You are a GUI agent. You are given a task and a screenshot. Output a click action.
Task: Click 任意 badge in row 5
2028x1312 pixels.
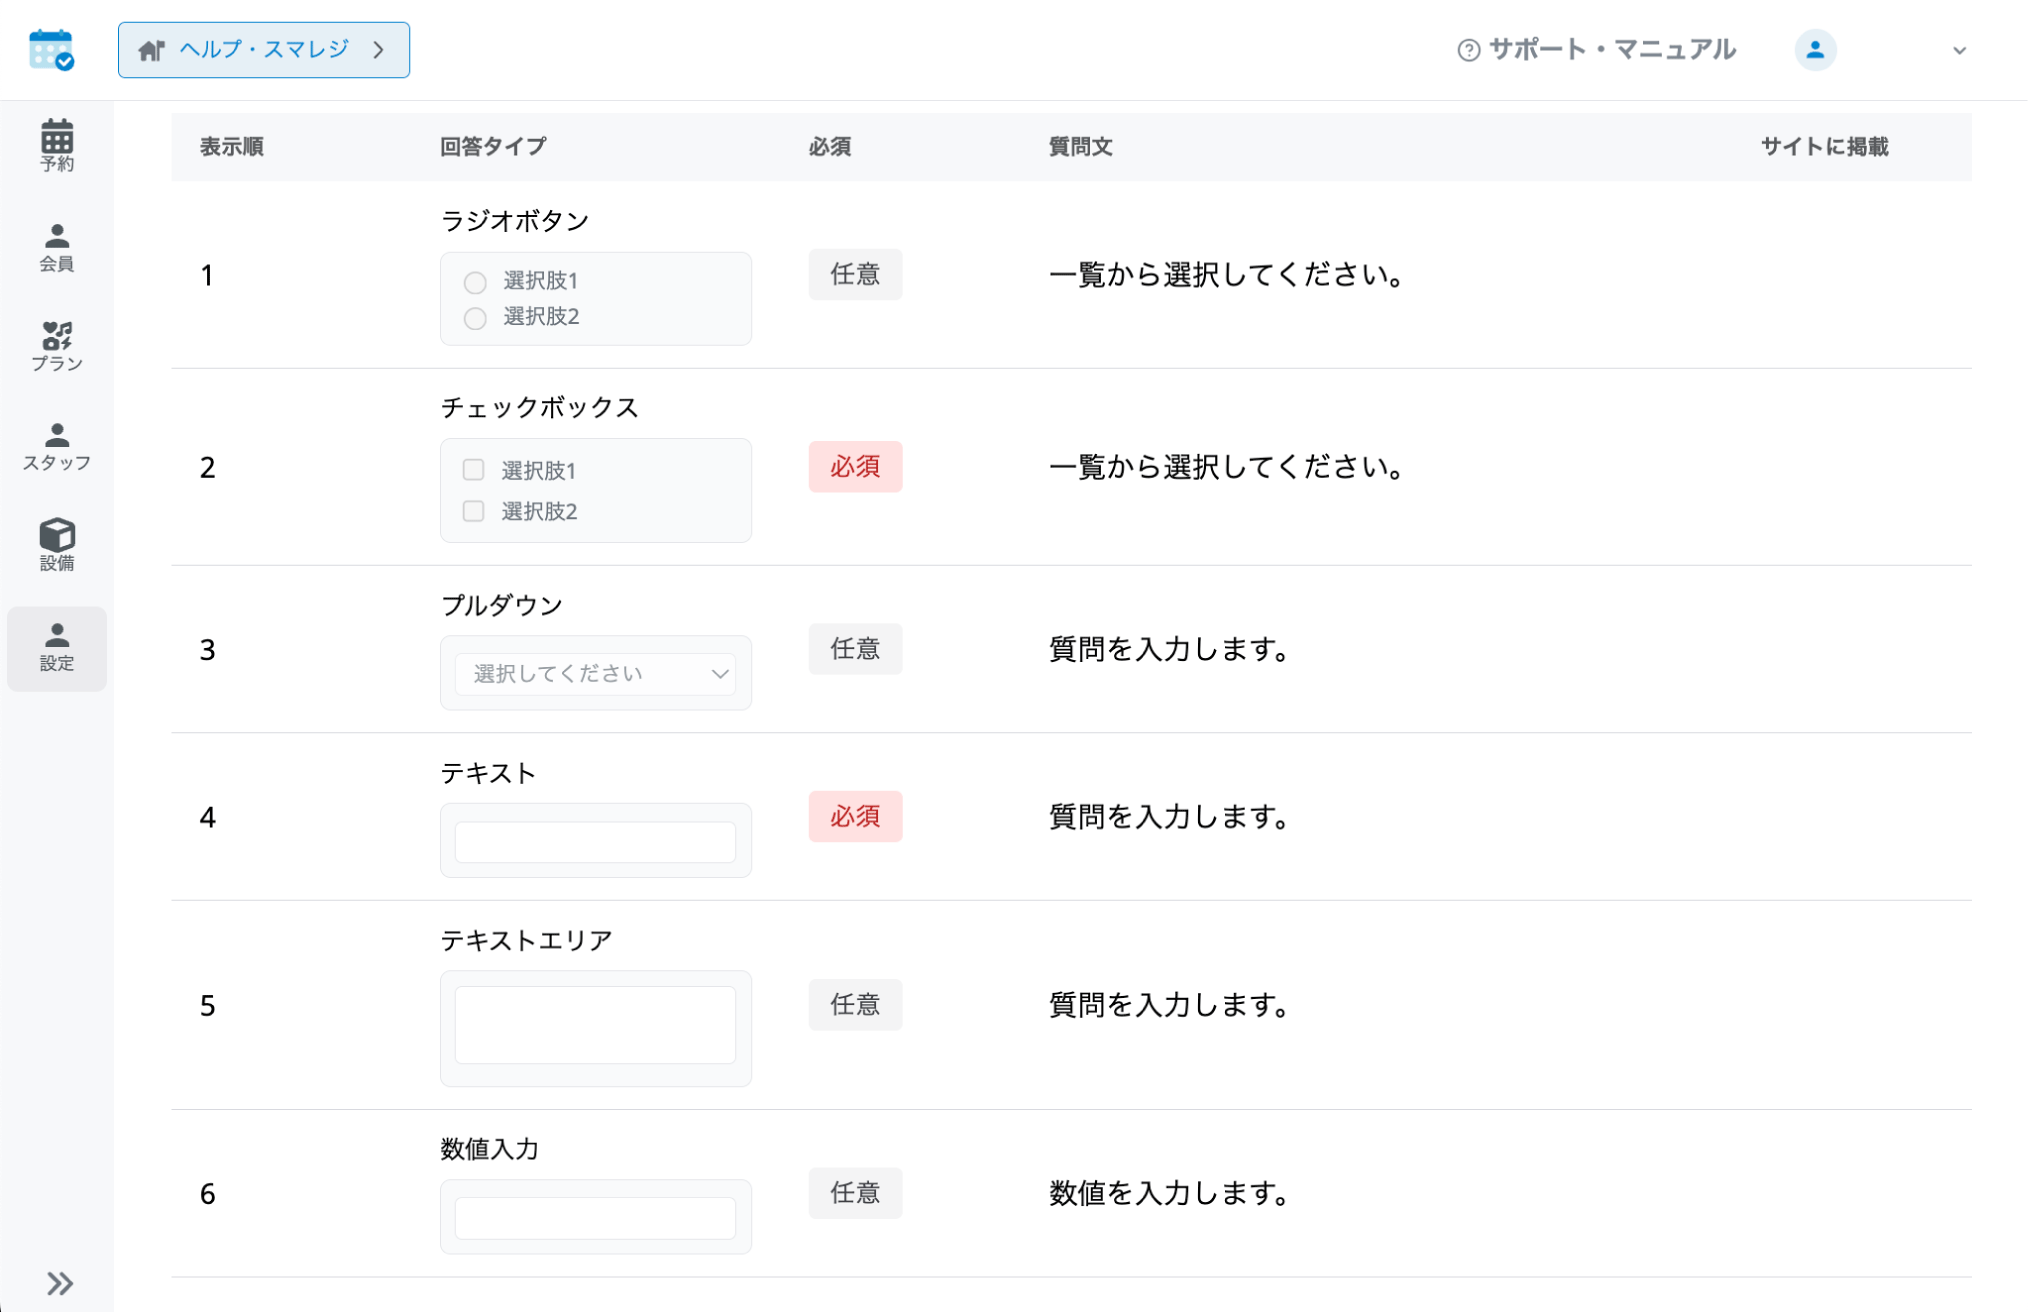(855, 1004)
